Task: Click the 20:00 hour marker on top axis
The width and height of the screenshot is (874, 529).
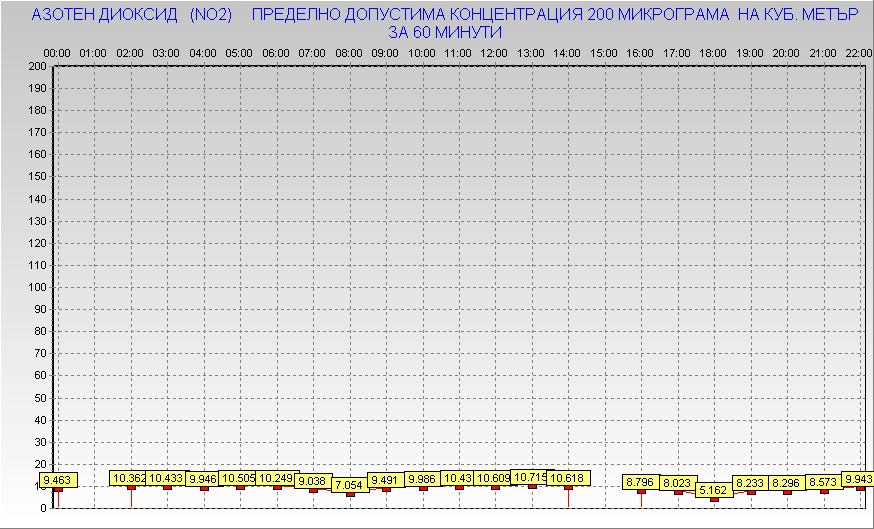Action: [785, 52]
